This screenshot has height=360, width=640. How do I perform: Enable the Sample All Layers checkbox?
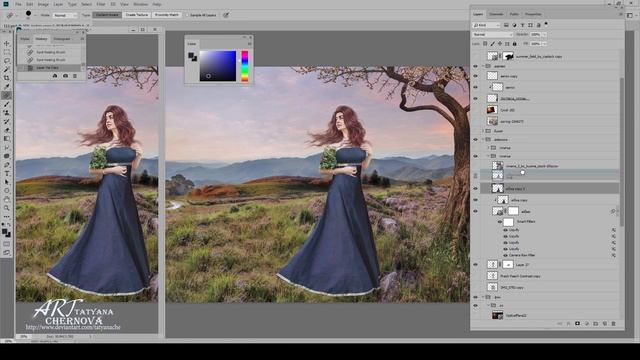pos(187,15)
